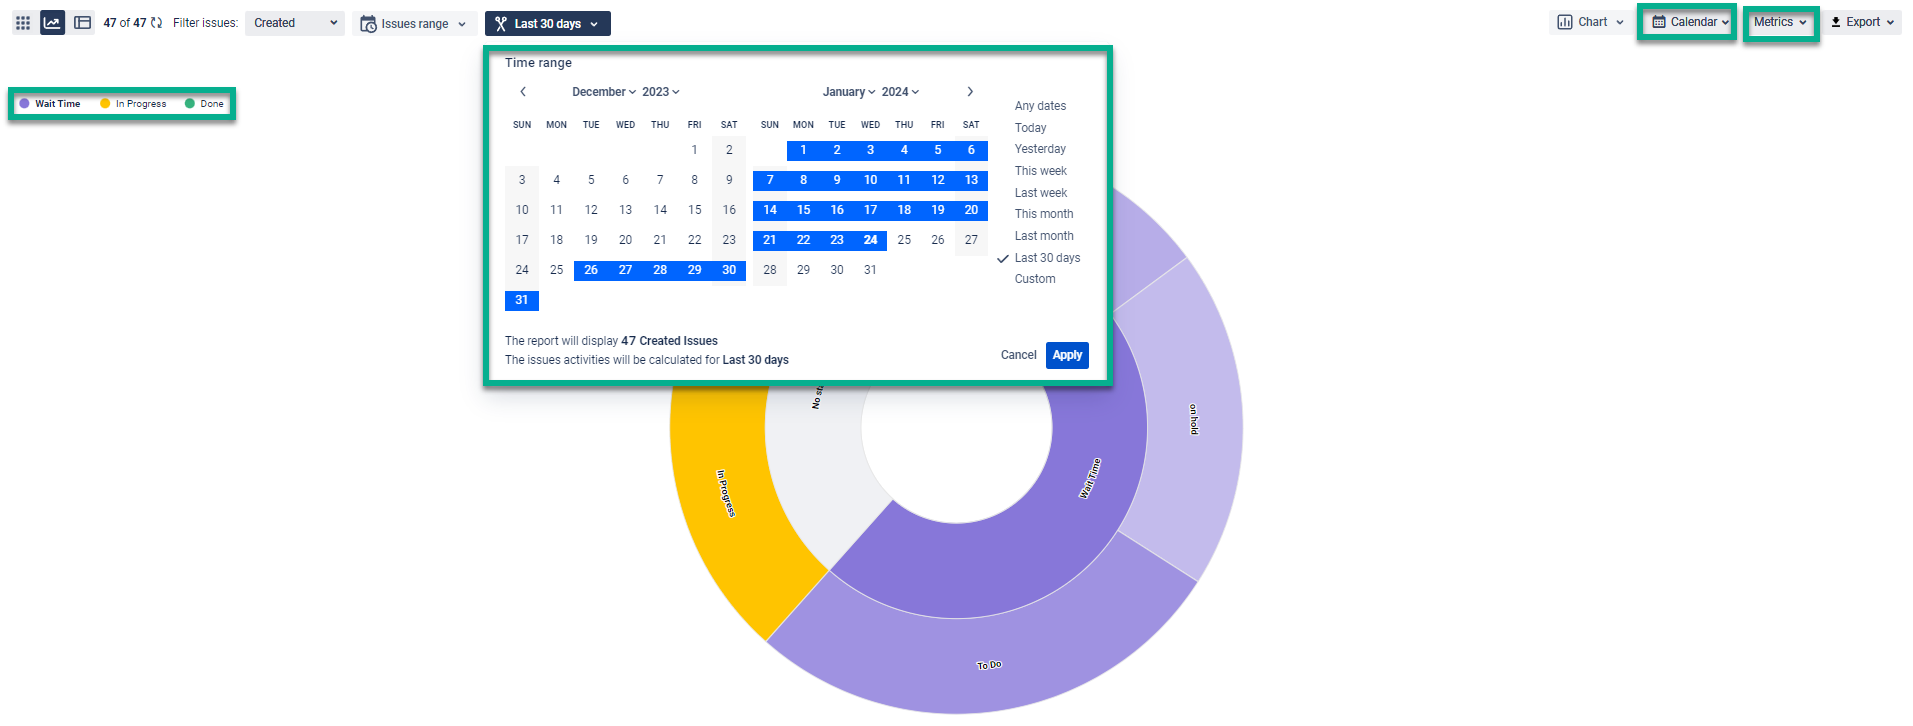Click the refresh issues icon
The image size is (1913, 726).
[x=156, y=22]
